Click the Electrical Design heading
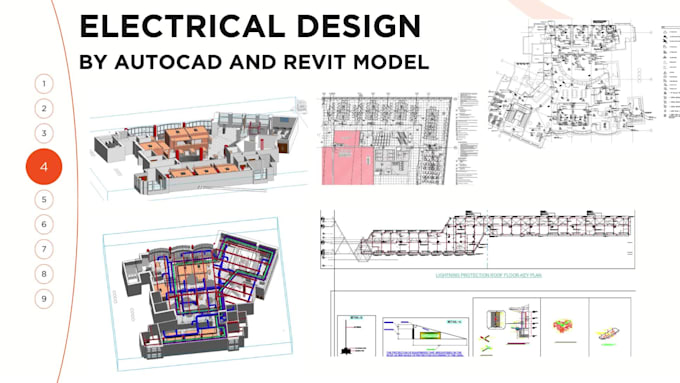The width and height of the screenshot is (680, 383). coord(250,26)
